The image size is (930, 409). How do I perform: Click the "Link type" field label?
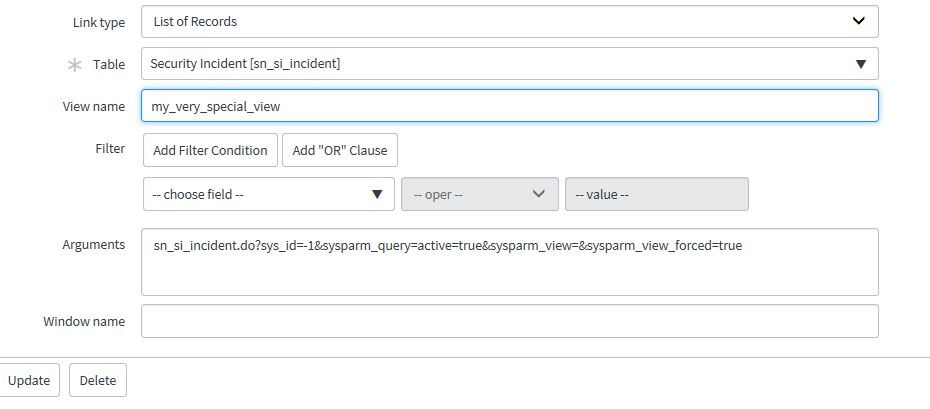pyautogui.click(x=99, y=22)
